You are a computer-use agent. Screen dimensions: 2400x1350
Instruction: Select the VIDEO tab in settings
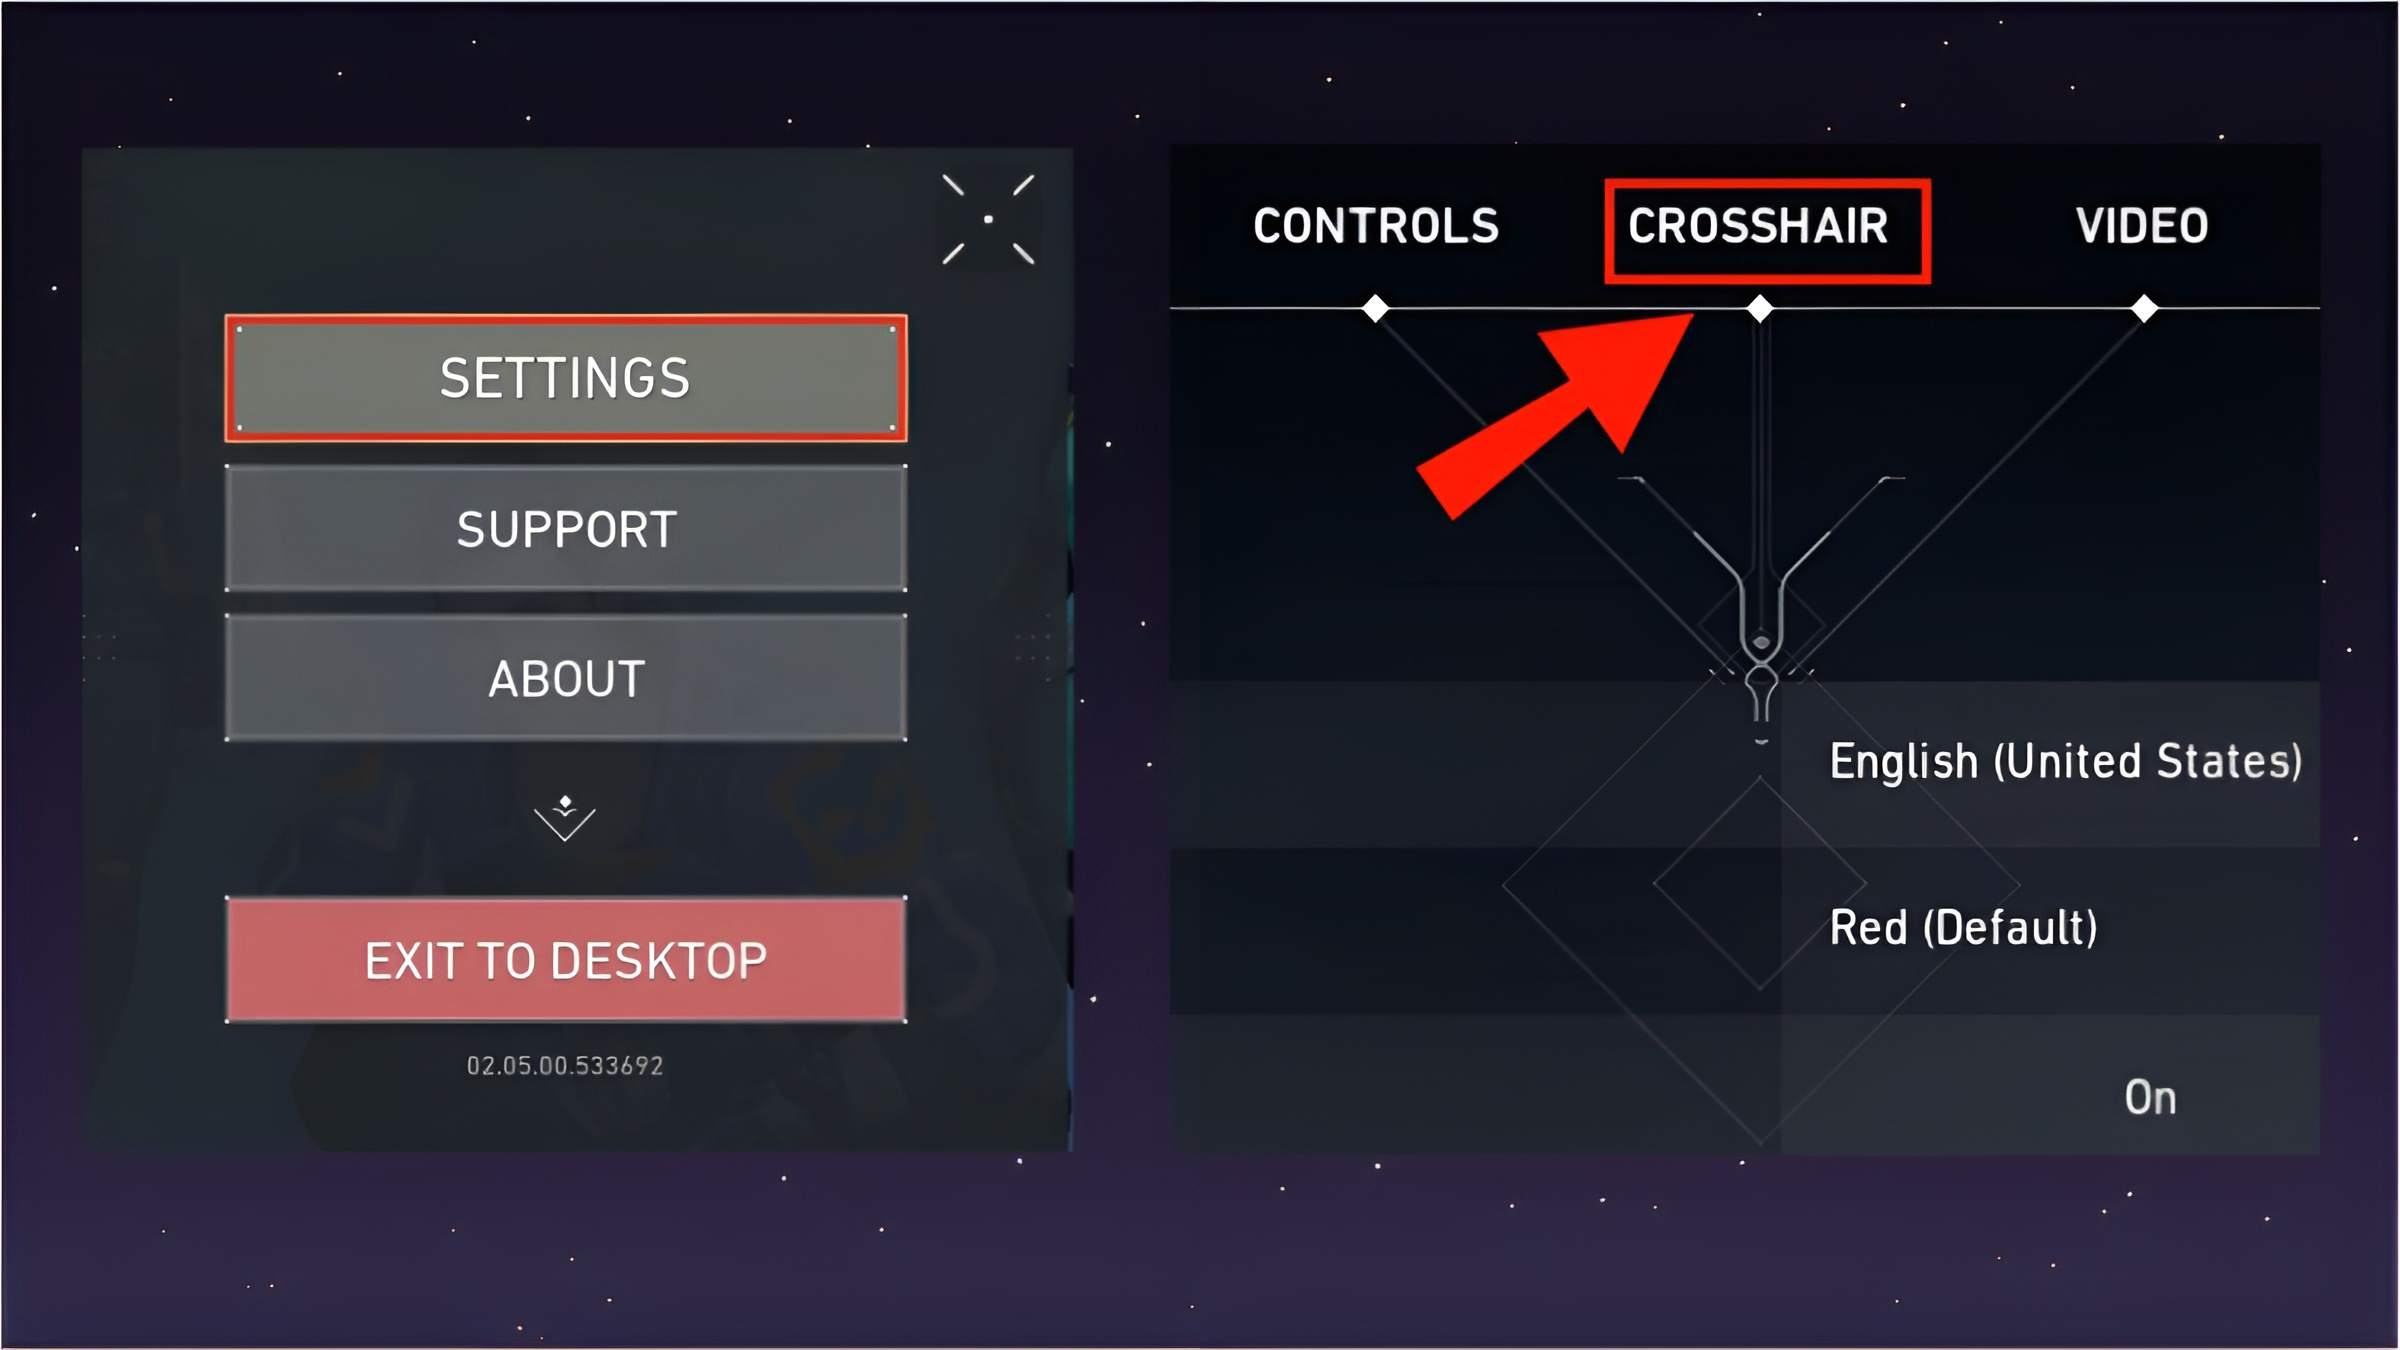(x=2141, y=226)
